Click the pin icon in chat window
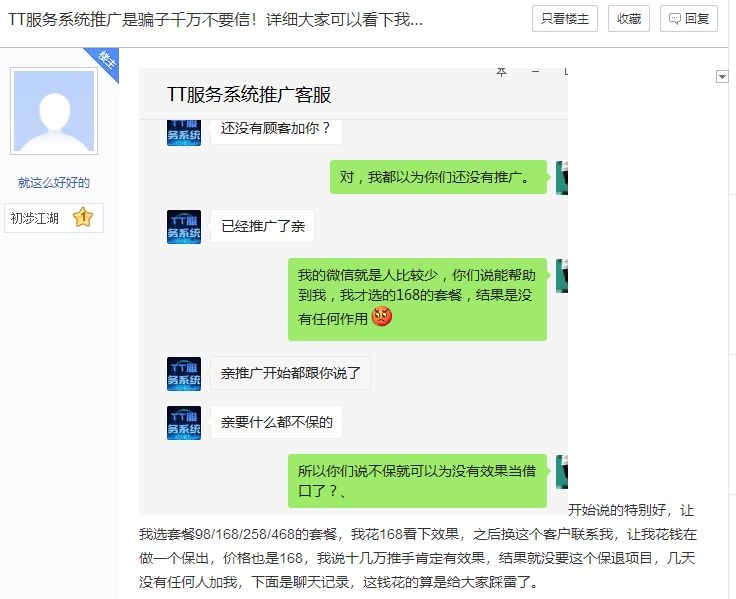Image resolution: width=736 pixels, height=599 pixels. [501, 72]
